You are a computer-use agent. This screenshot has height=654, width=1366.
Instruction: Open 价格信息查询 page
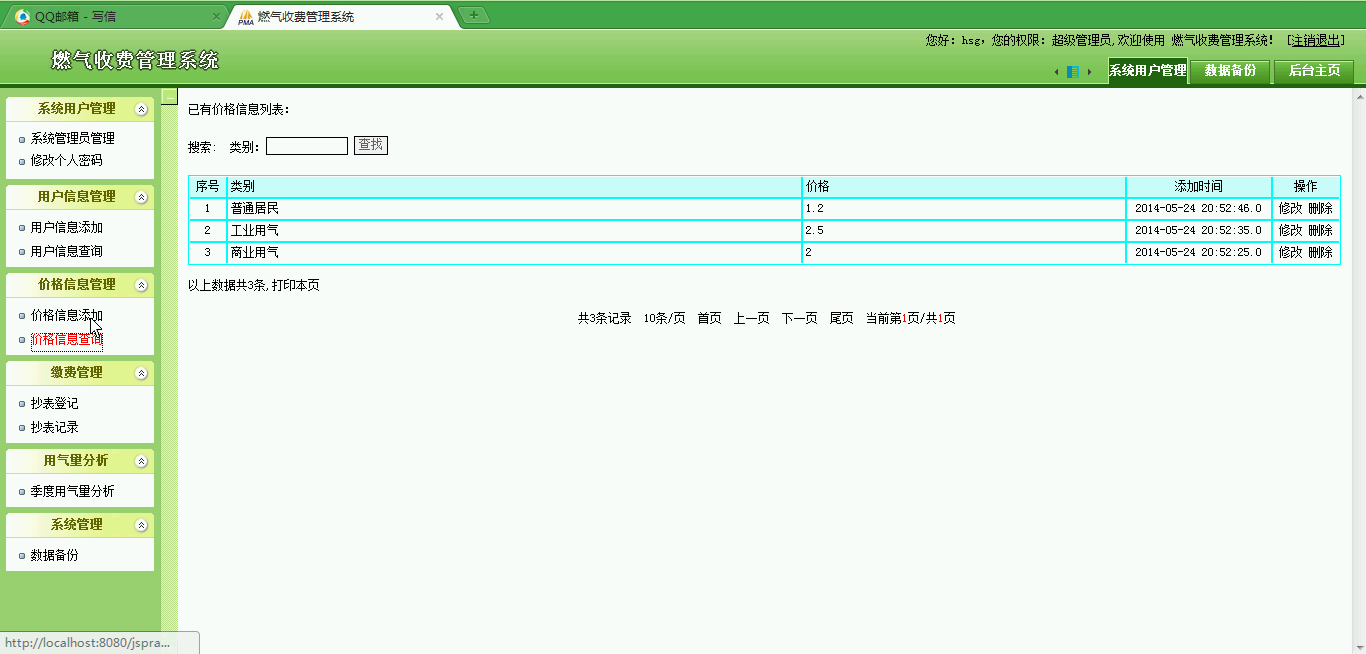(x=67, y=340)
